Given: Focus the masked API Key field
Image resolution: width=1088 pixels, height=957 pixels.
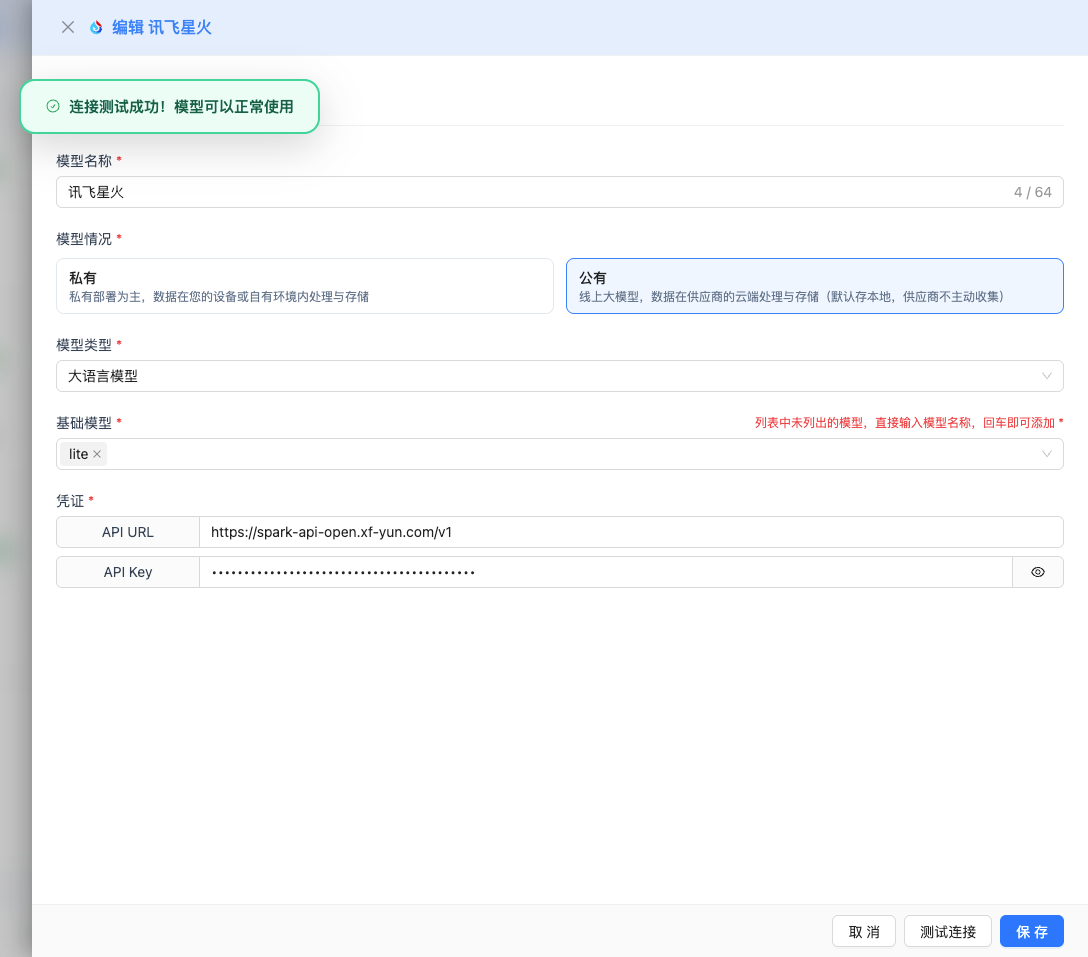Looking at the screenshot, I should tap(605, 572).
